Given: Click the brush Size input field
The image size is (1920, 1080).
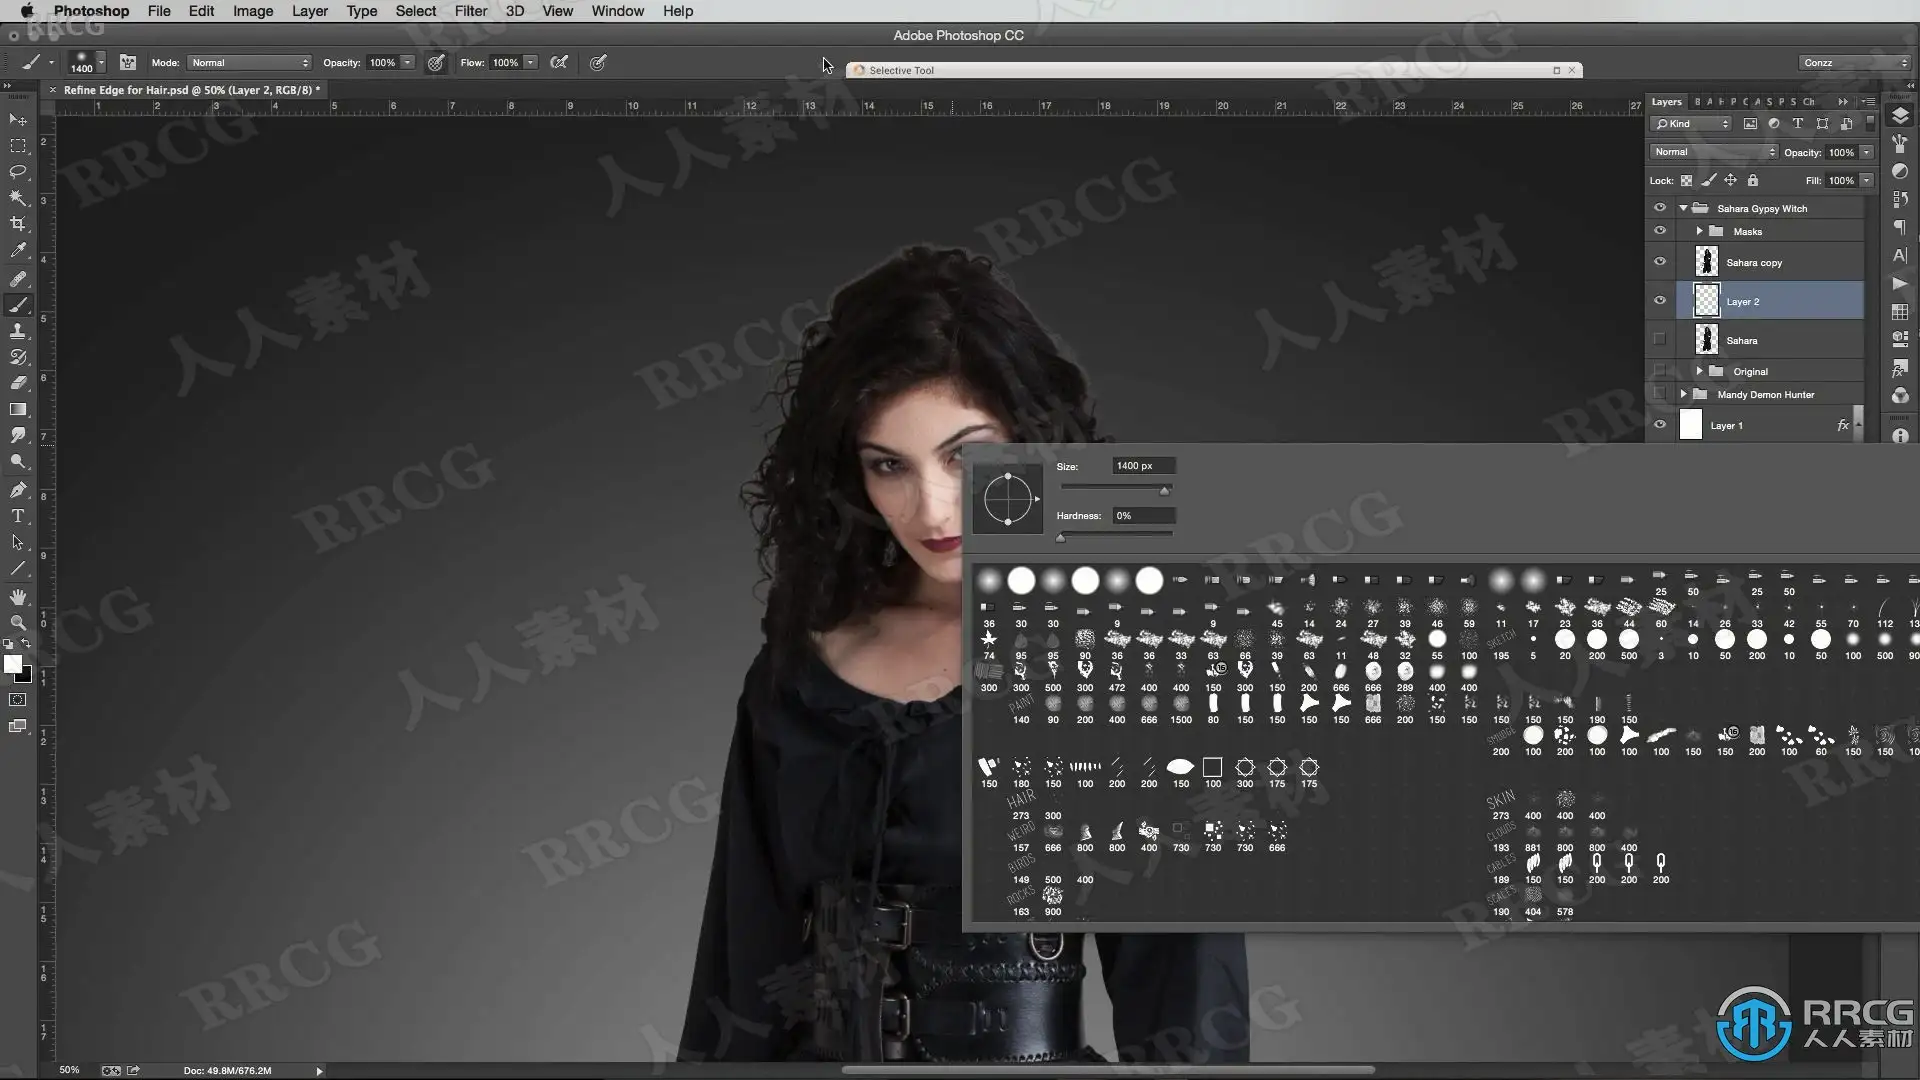Looking at the screenshot, I should pos(1143,466).
